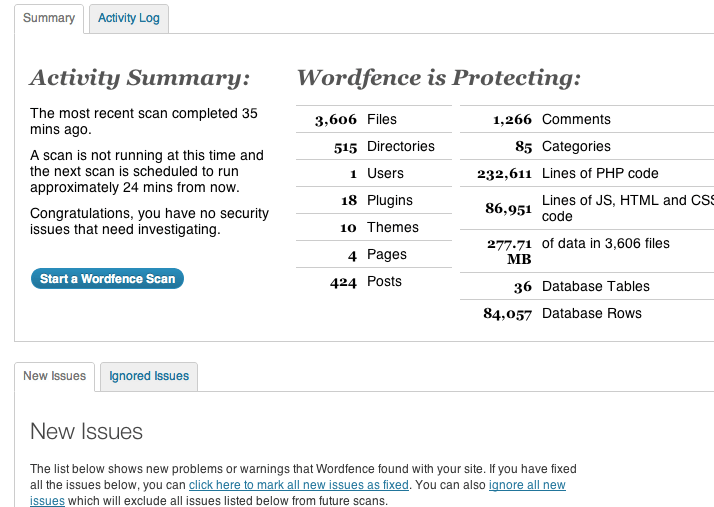This screenshot has height=507, width=714.
Task: Click the next scan is scheduled text
Action: point(147,171)
